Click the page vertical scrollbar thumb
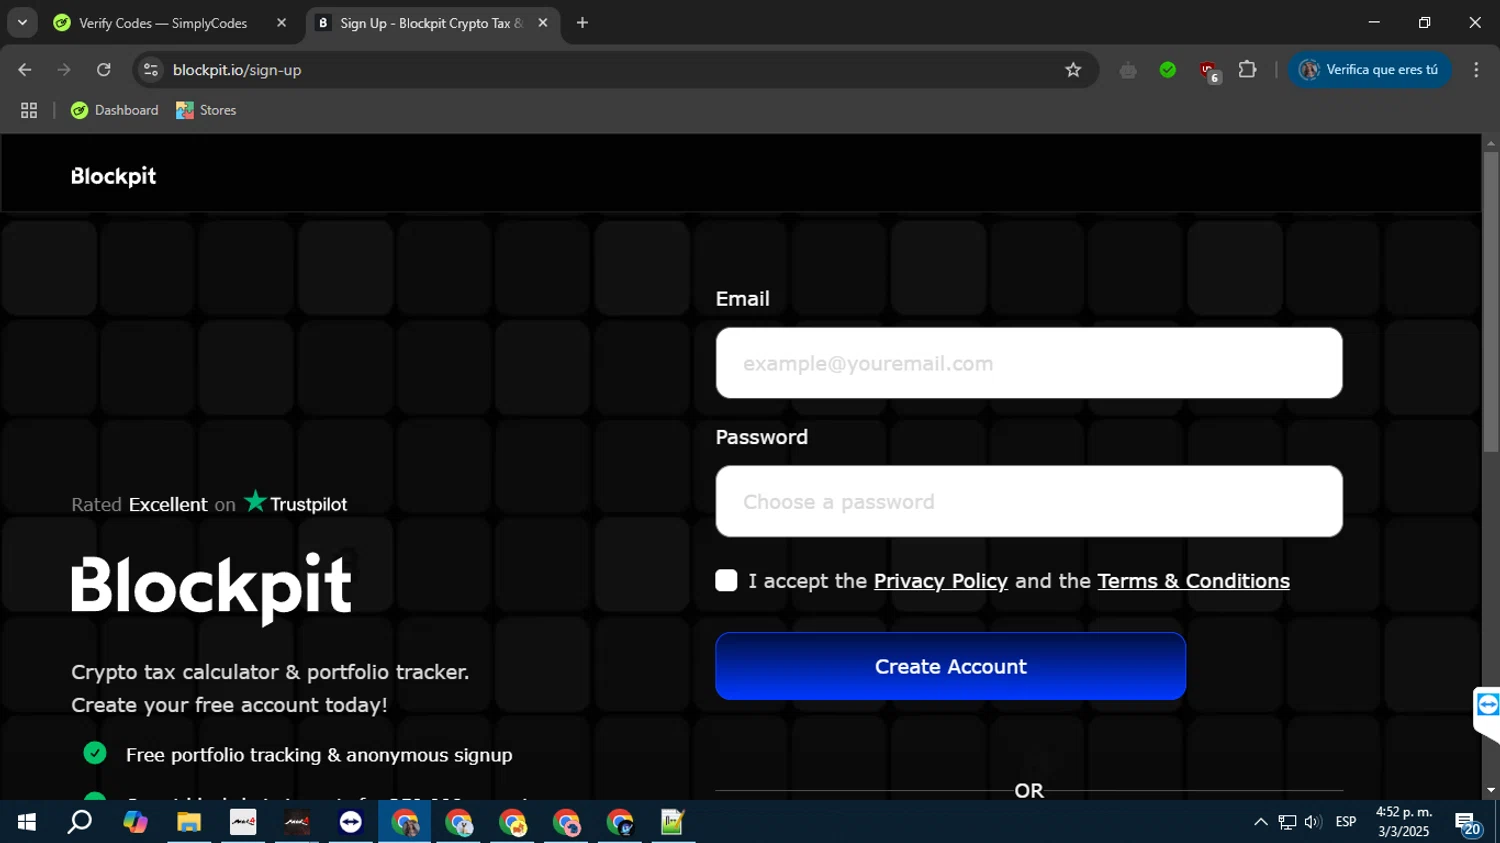The image size is (1500, 843). click(1490, 300)
